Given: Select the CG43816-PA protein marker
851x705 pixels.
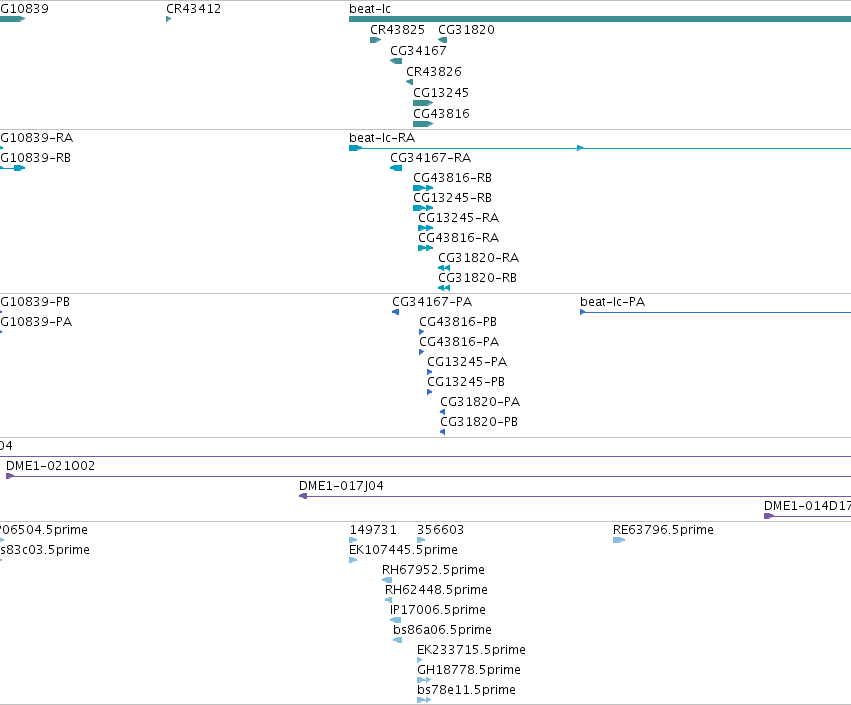Looking at the screenshot, I should (422, 352).
